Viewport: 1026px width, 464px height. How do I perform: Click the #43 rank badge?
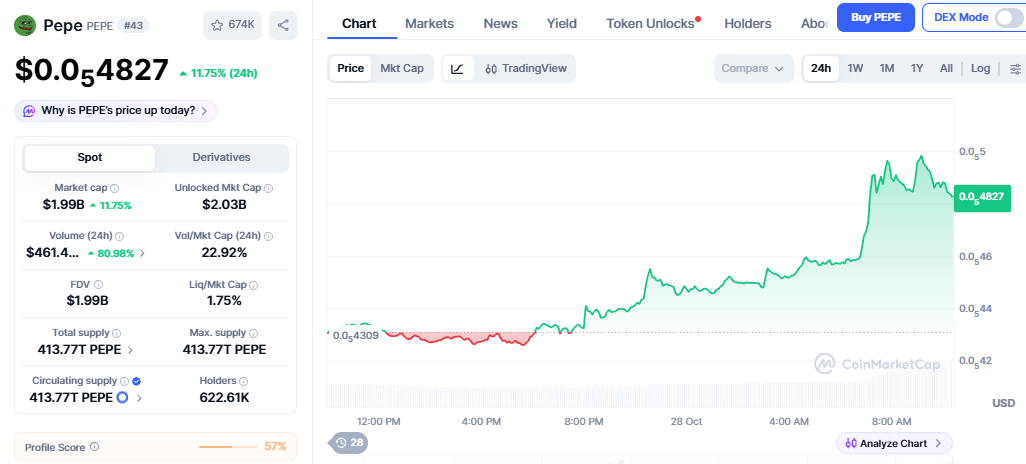pos(133,26)
